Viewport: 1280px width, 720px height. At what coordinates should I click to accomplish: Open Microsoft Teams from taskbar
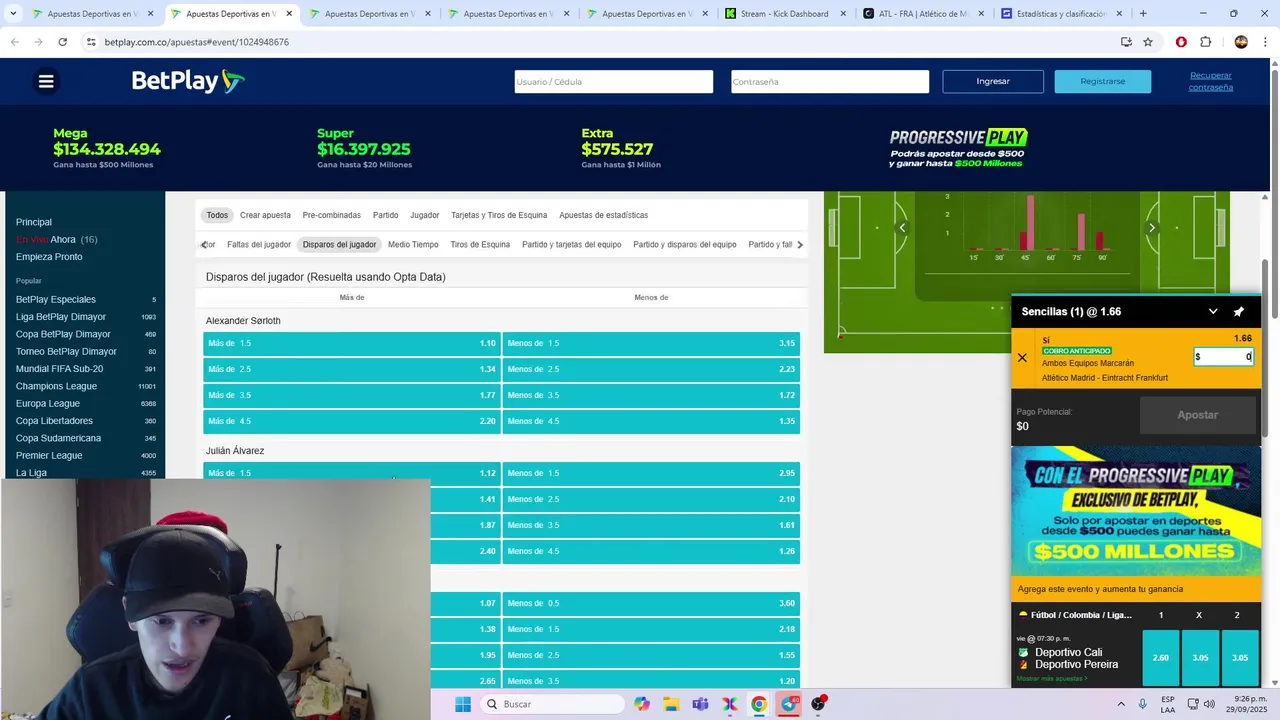point(700,704)
